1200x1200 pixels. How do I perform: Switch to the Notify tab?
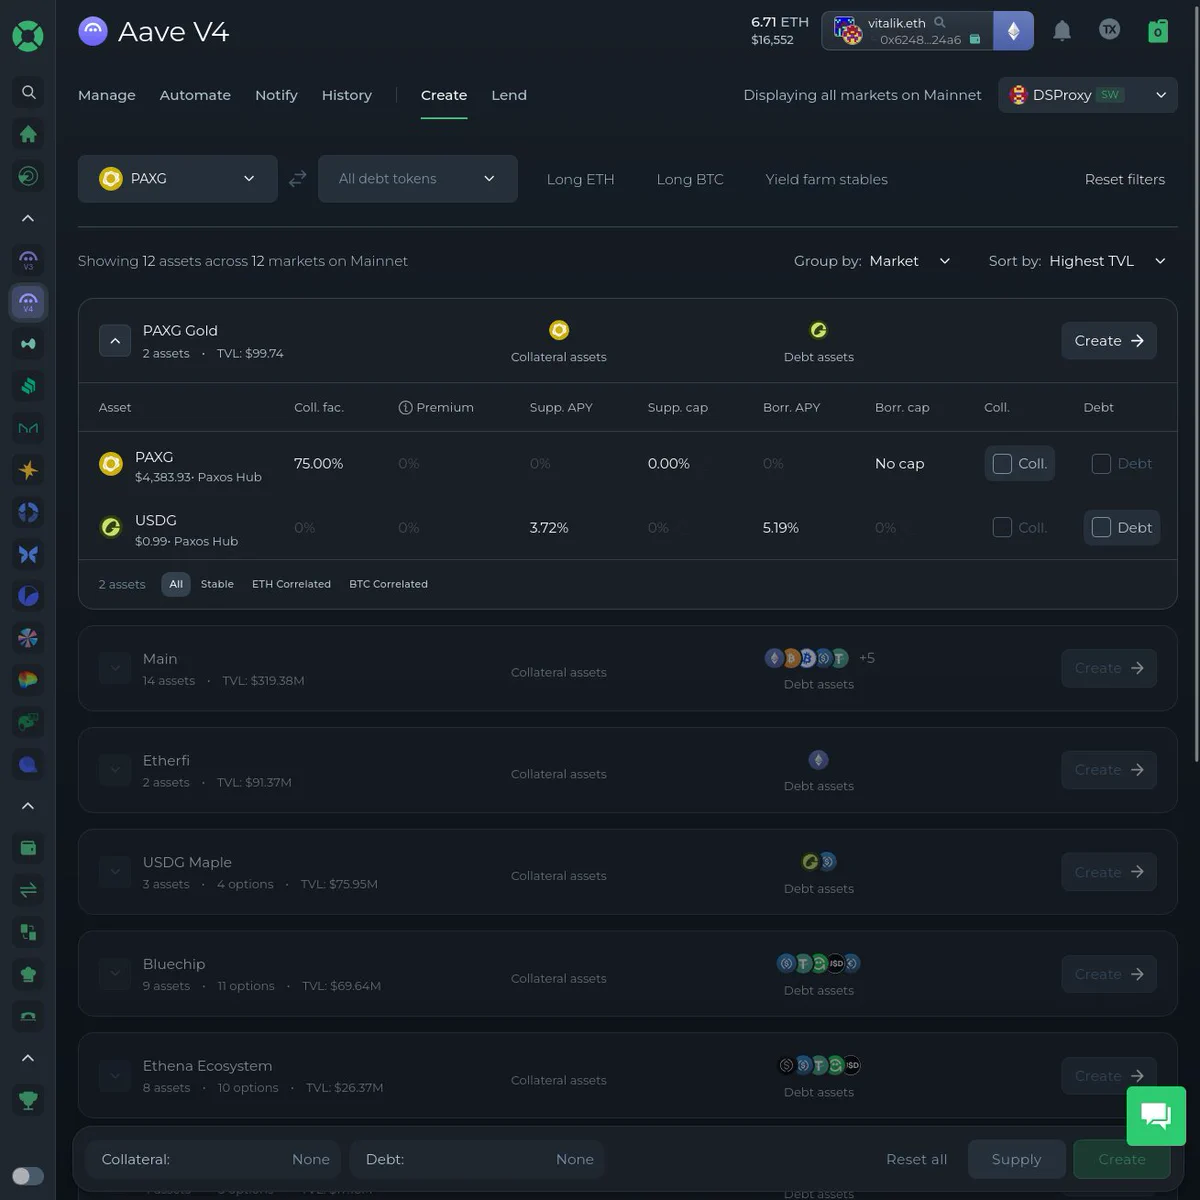coord(276,95)
